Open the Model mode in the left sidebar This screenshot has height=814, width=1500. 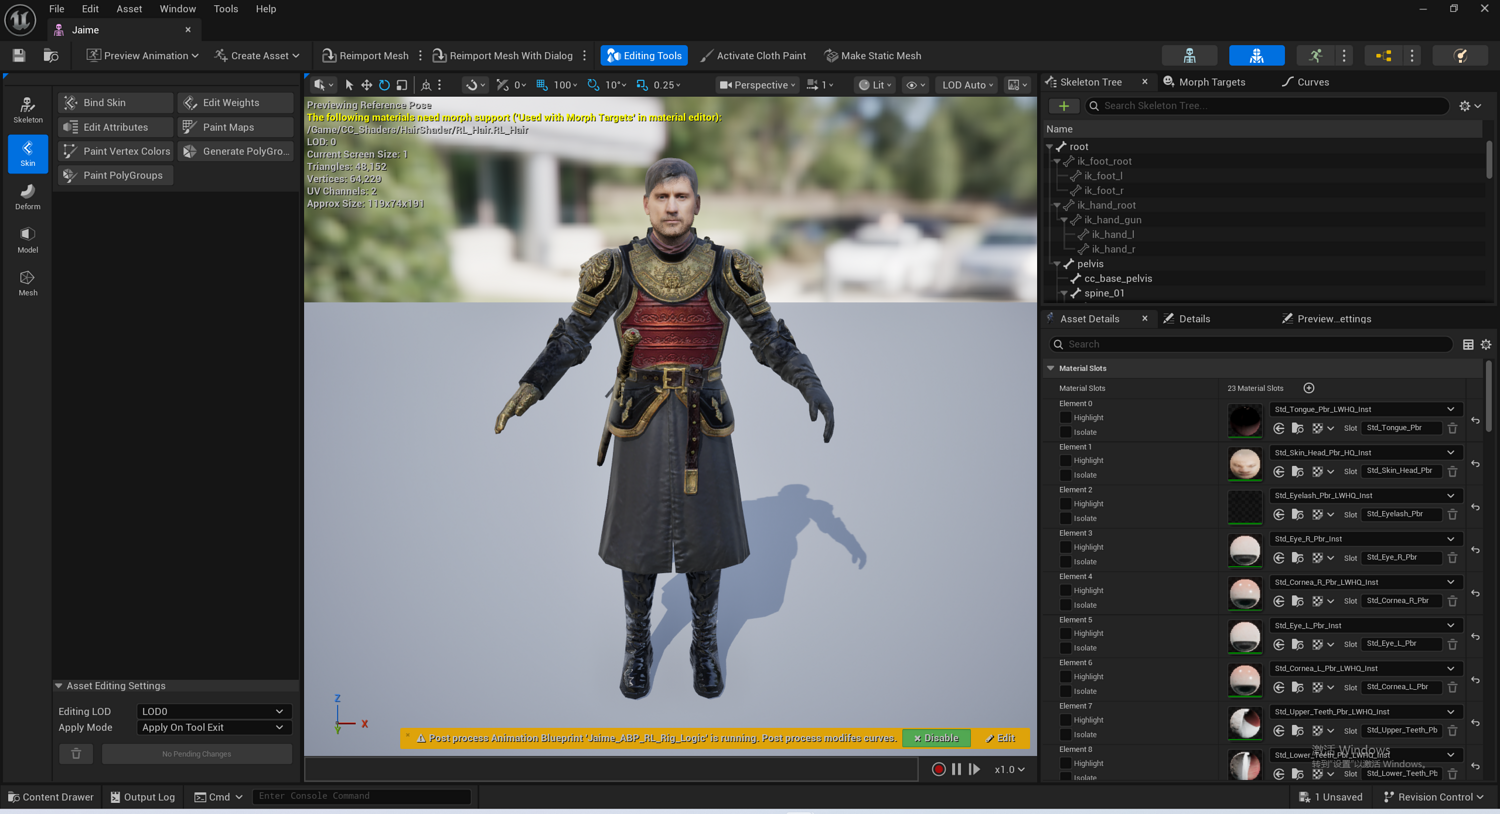pos(28,240)
